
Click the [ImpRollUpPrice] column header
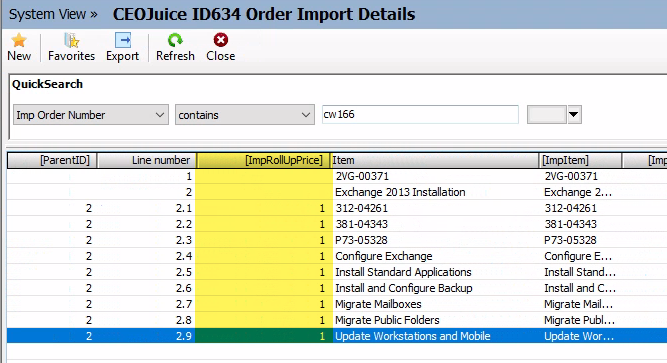(263, 160)
